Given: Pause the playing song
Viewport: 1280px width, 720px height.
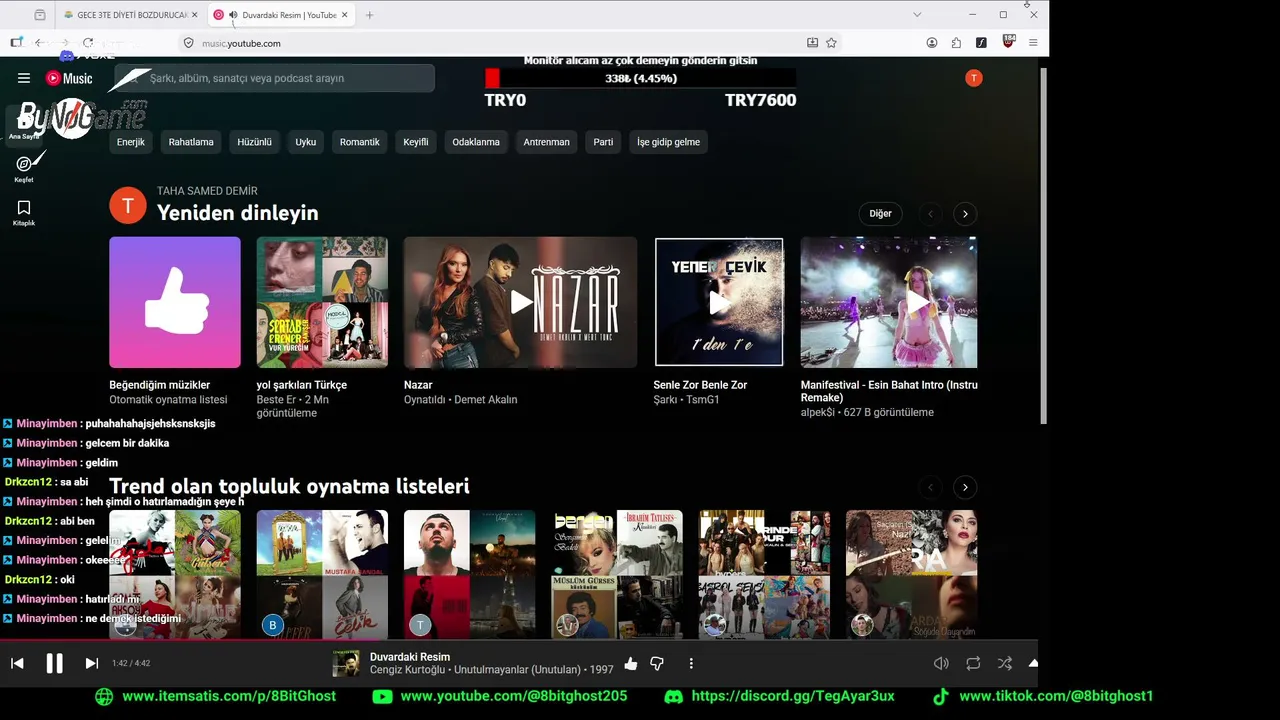Looking at the screenshot, I should (x=55, y=663).
